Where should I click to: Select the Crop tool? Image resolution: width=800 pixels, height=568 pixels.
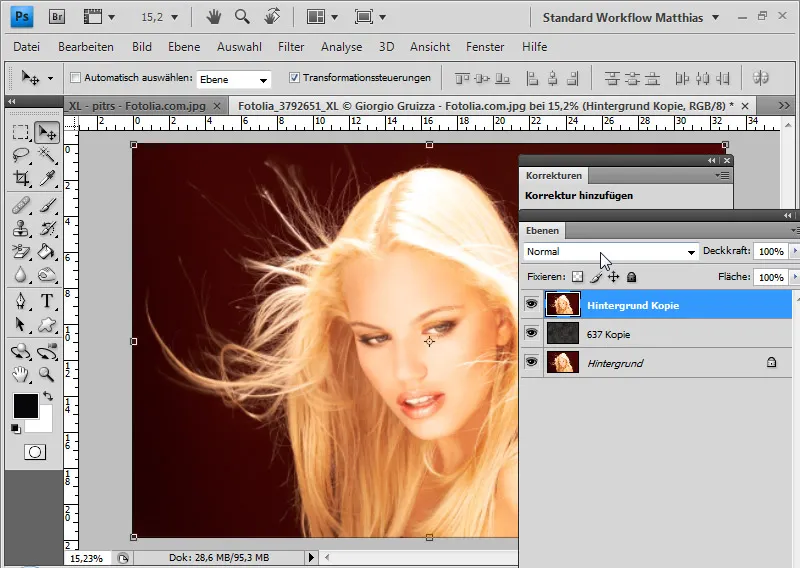tap(20, 178)
